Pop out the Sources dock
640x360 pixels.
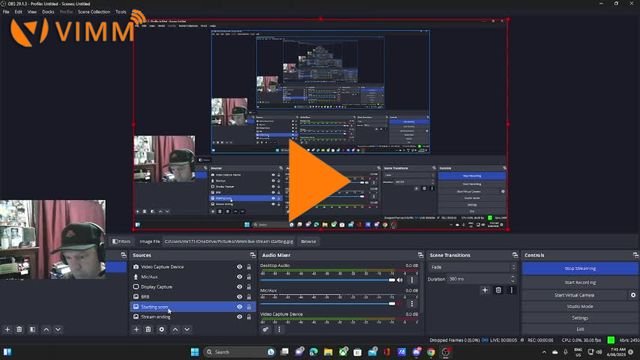(253, 255)
